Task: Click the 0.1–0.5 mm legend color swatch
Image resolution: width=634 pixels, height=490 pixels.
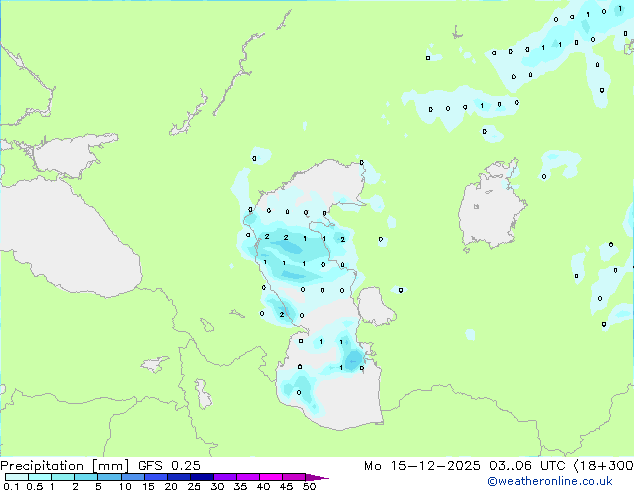Action: tap(17, 477)
